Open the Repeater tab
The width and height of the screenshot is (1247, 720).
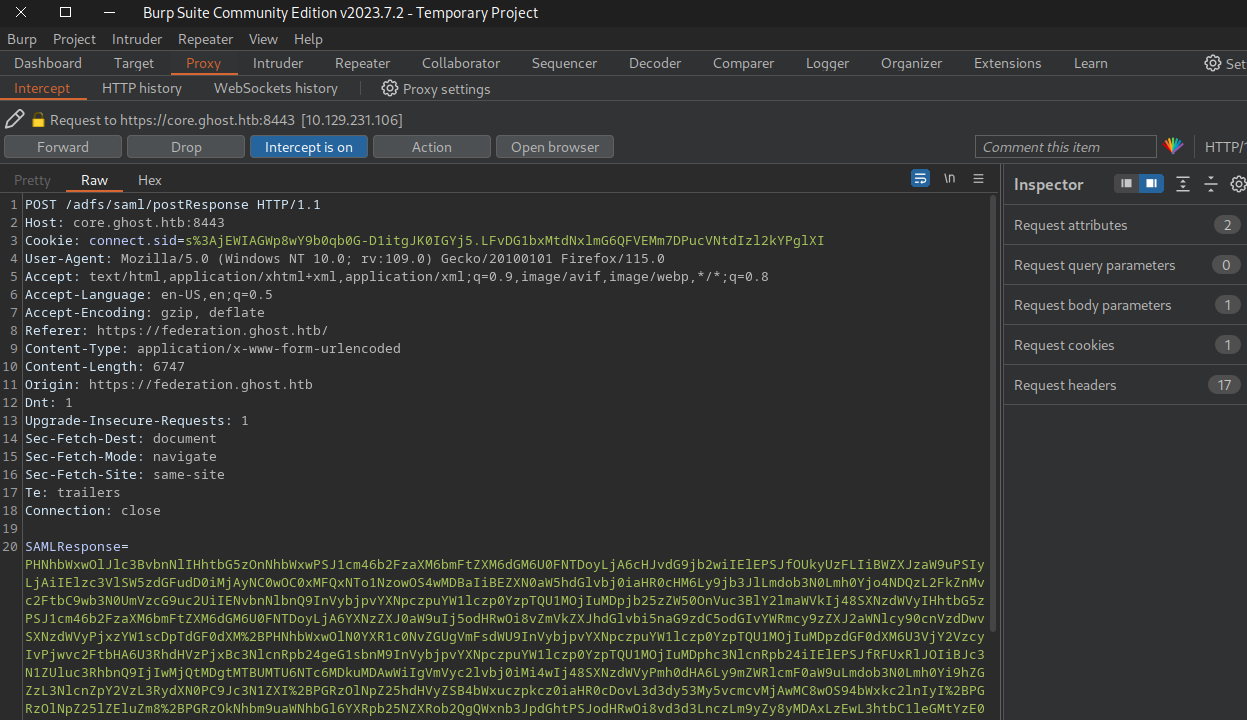point(362,63)
